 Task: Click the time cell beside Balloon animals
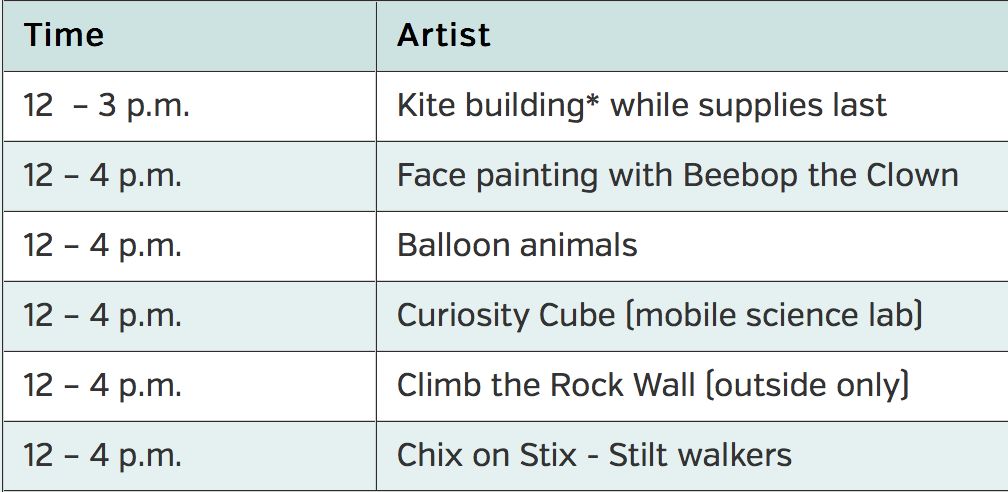[190, 246]
